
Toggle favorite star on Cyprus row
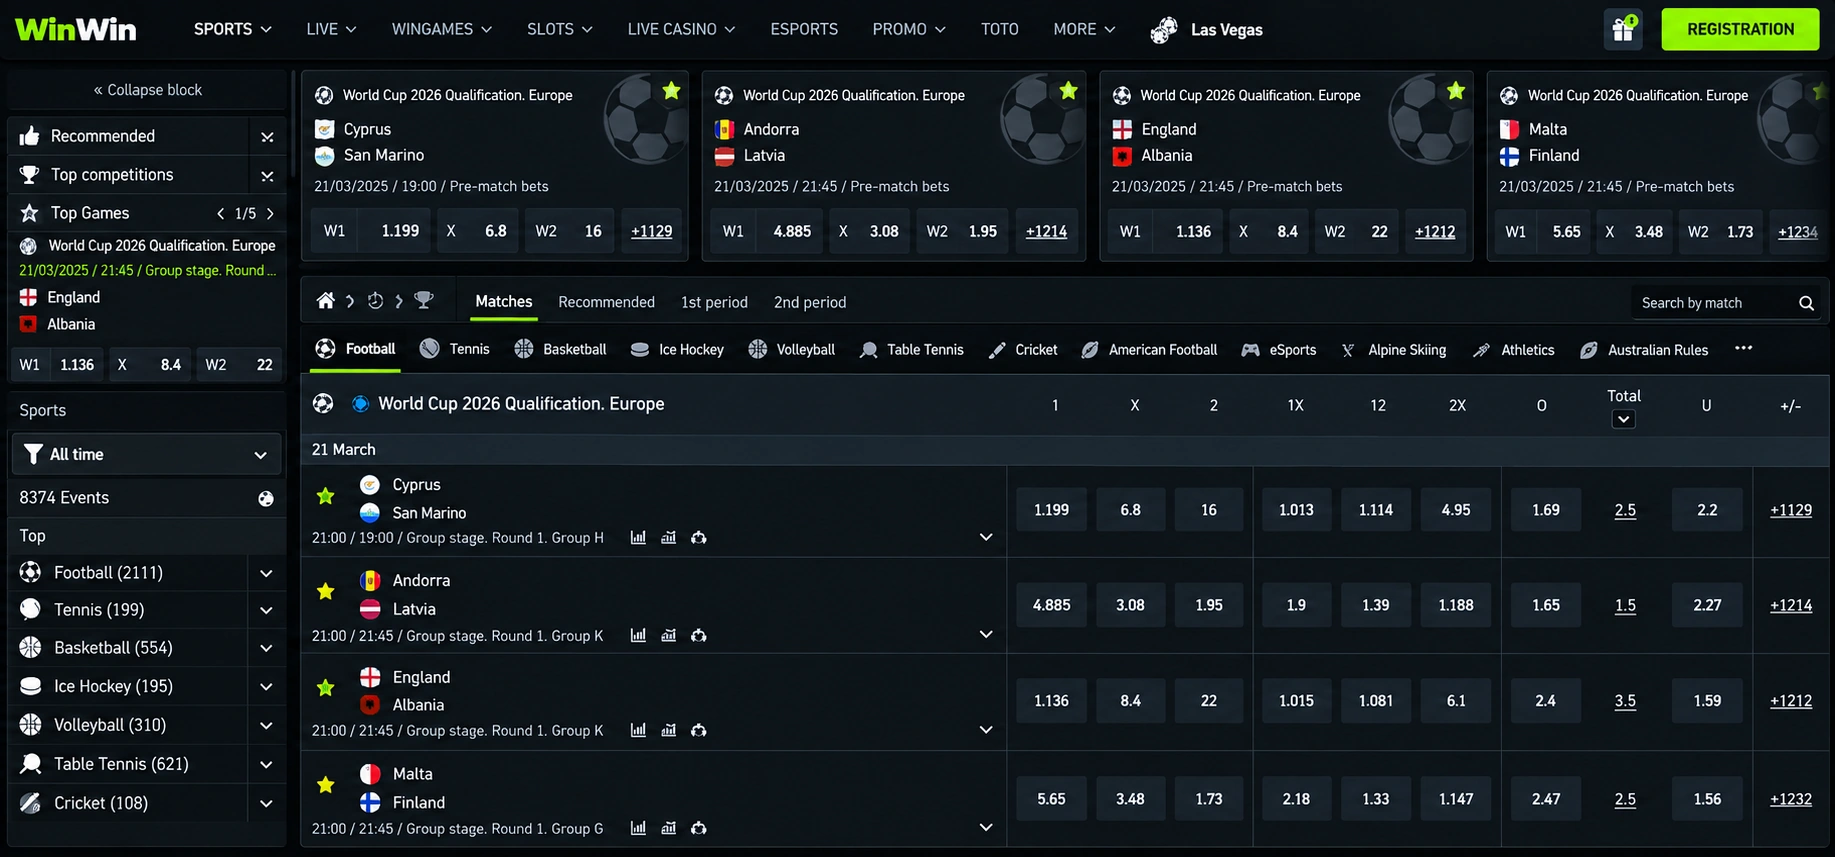coord(325,496)
